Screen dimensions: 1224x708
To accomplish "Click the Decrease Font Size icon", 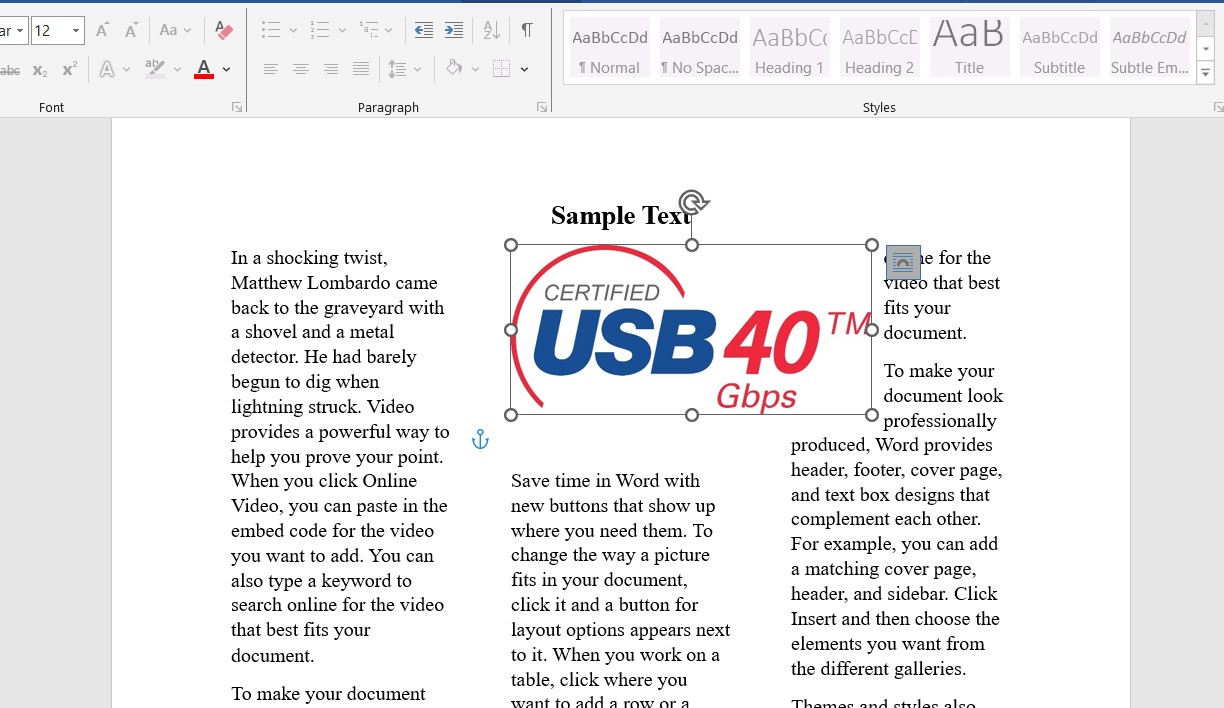I will click(x=131, y=31).
